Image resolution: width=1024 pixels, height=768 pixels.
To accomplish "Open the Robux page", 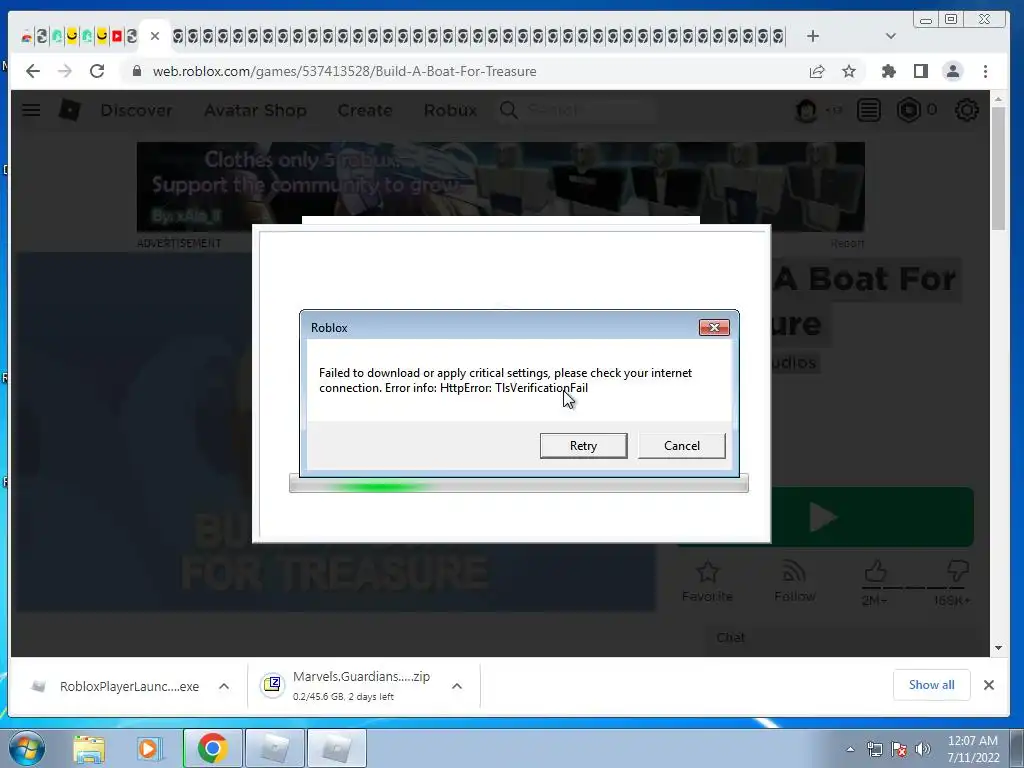I will click(x=450, y=110).
